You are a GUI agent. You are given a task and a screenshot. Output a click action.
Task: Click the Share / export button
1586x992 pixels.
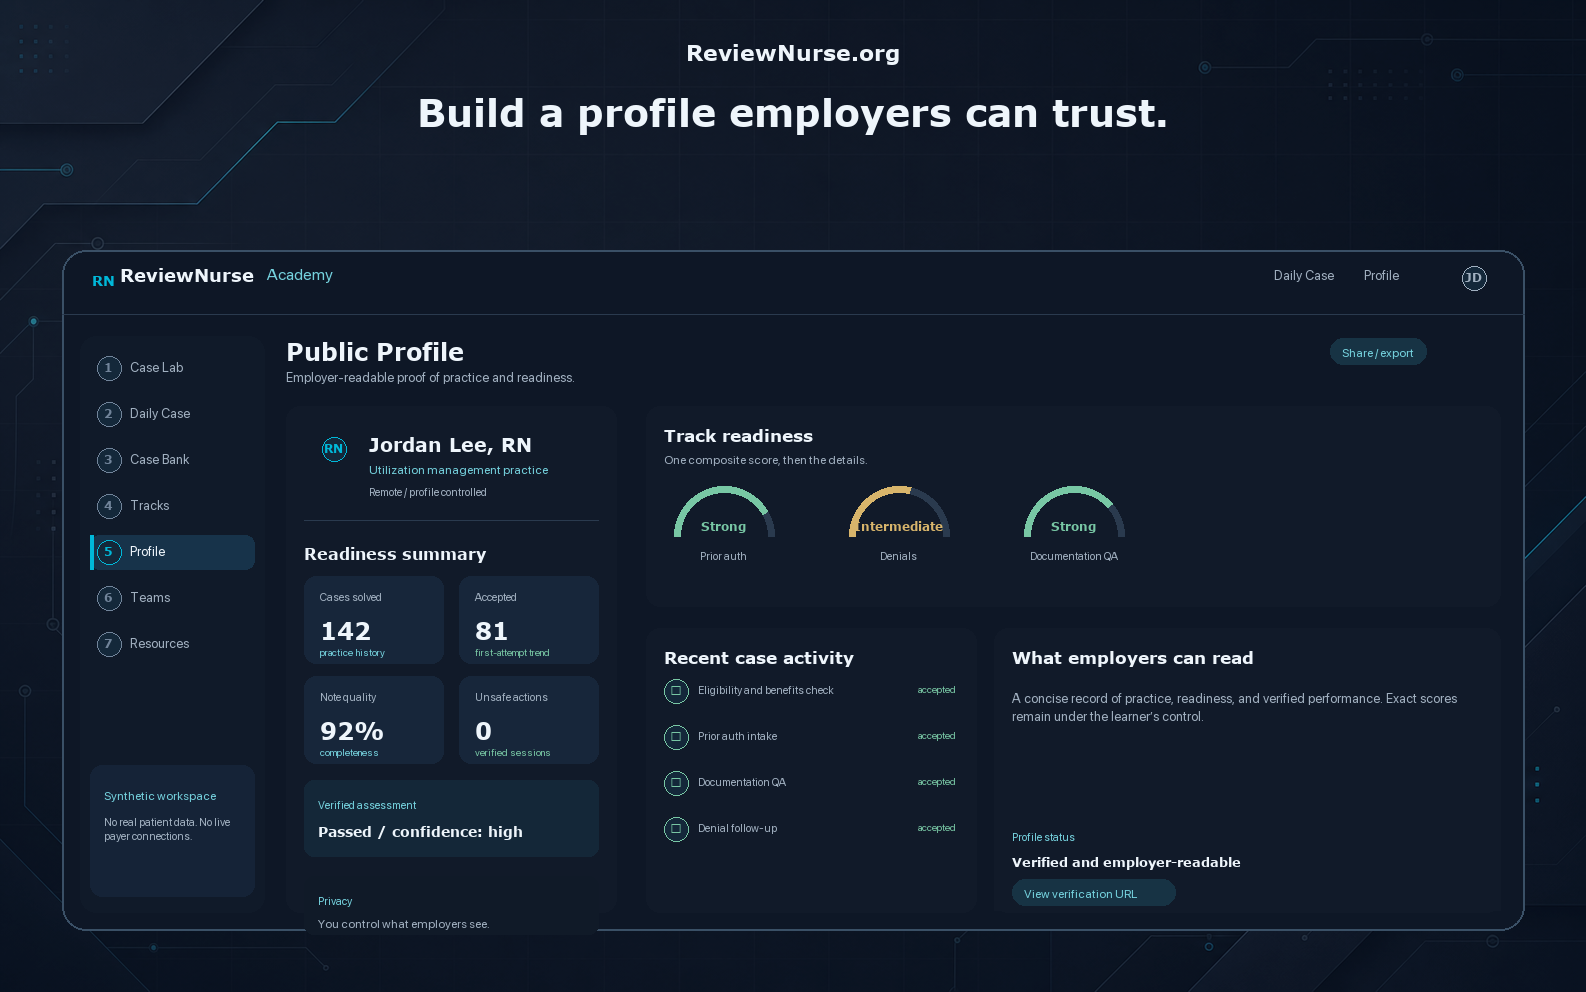1378,352
